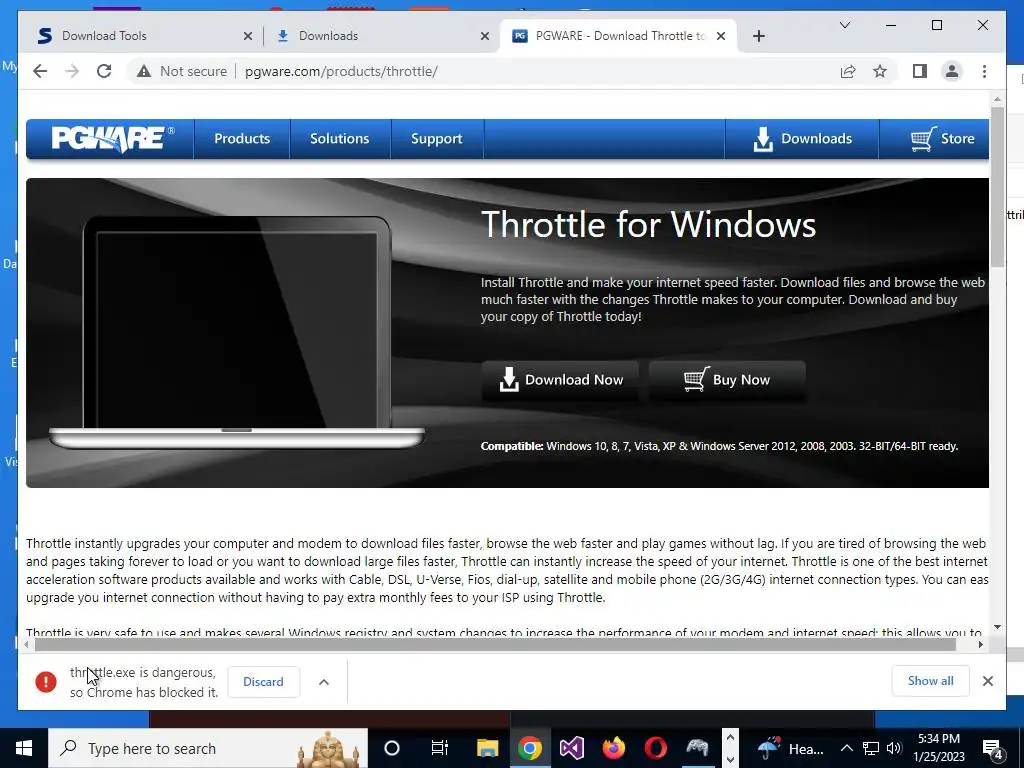Image resolution: width=1024 pixels, height=768 pixels.
Task: Click the PGWARE logo
Action: click(112, 138)
